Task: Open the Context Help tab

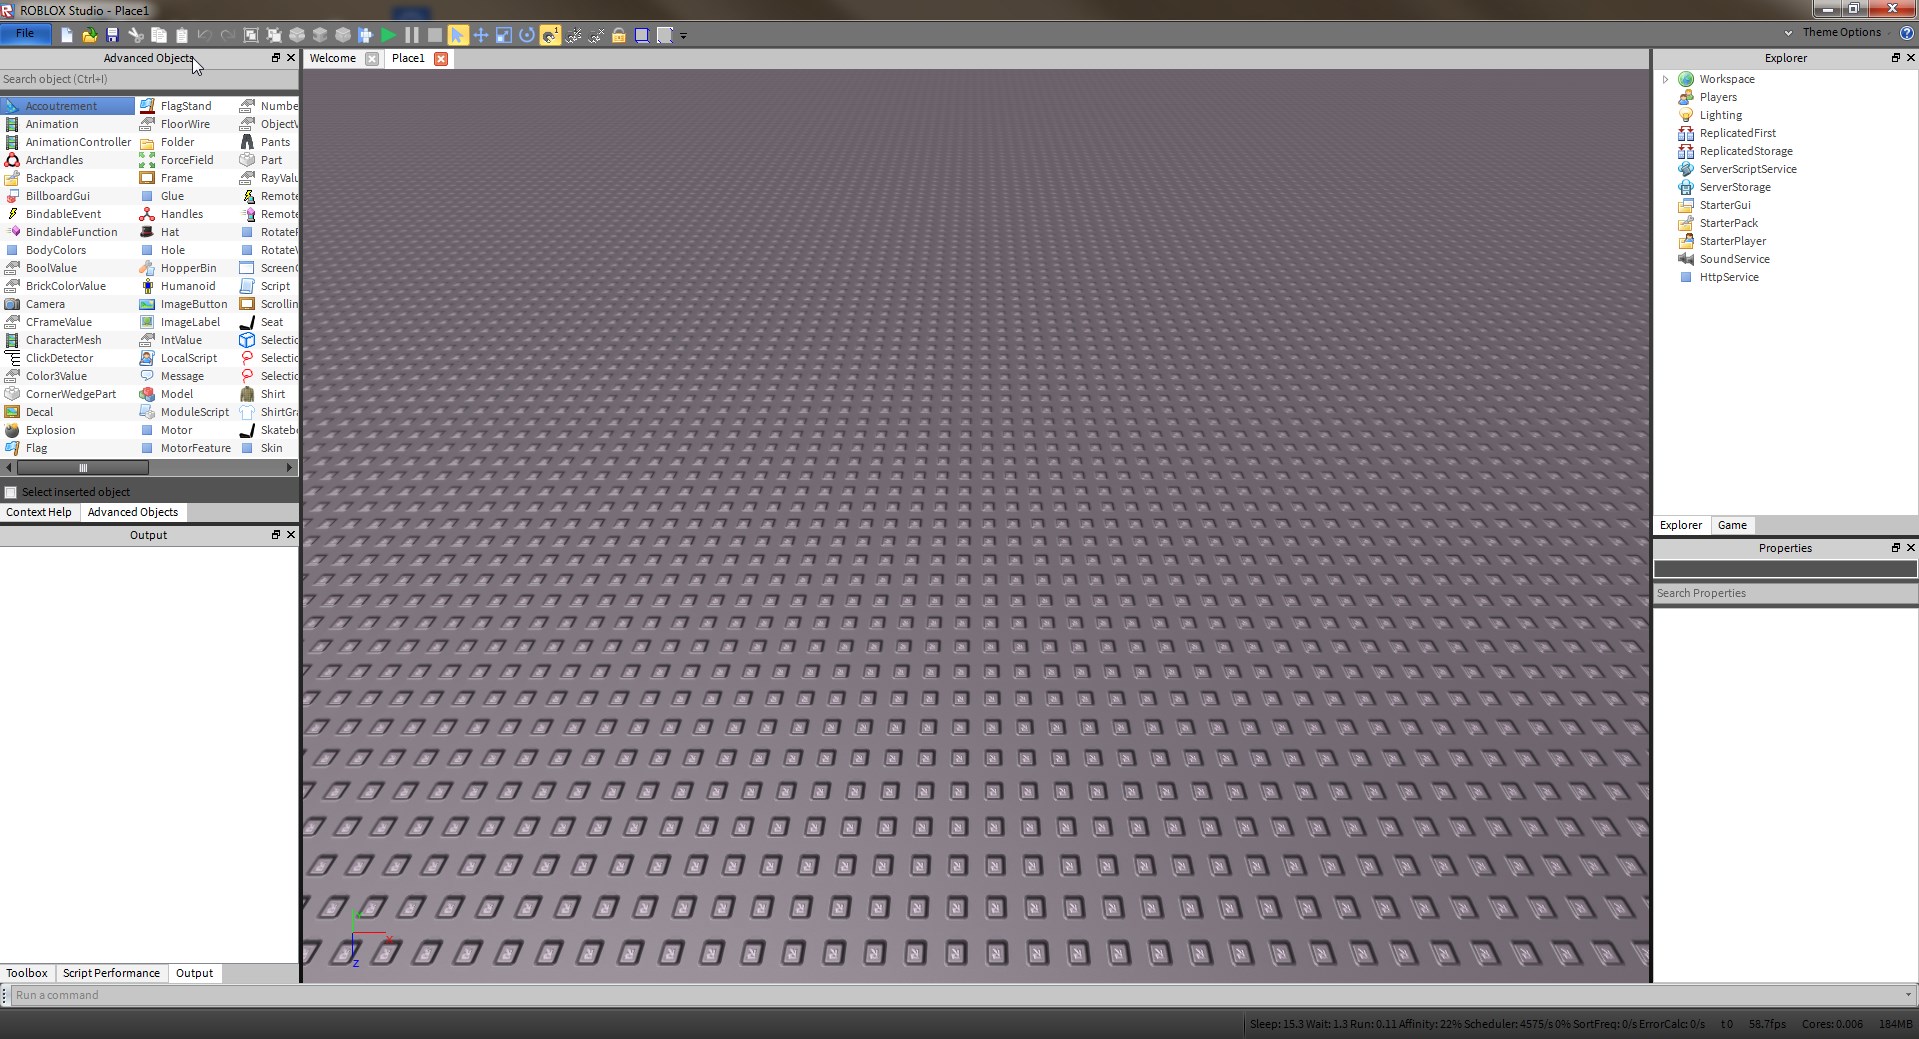Action: click(x=39, y=512)
